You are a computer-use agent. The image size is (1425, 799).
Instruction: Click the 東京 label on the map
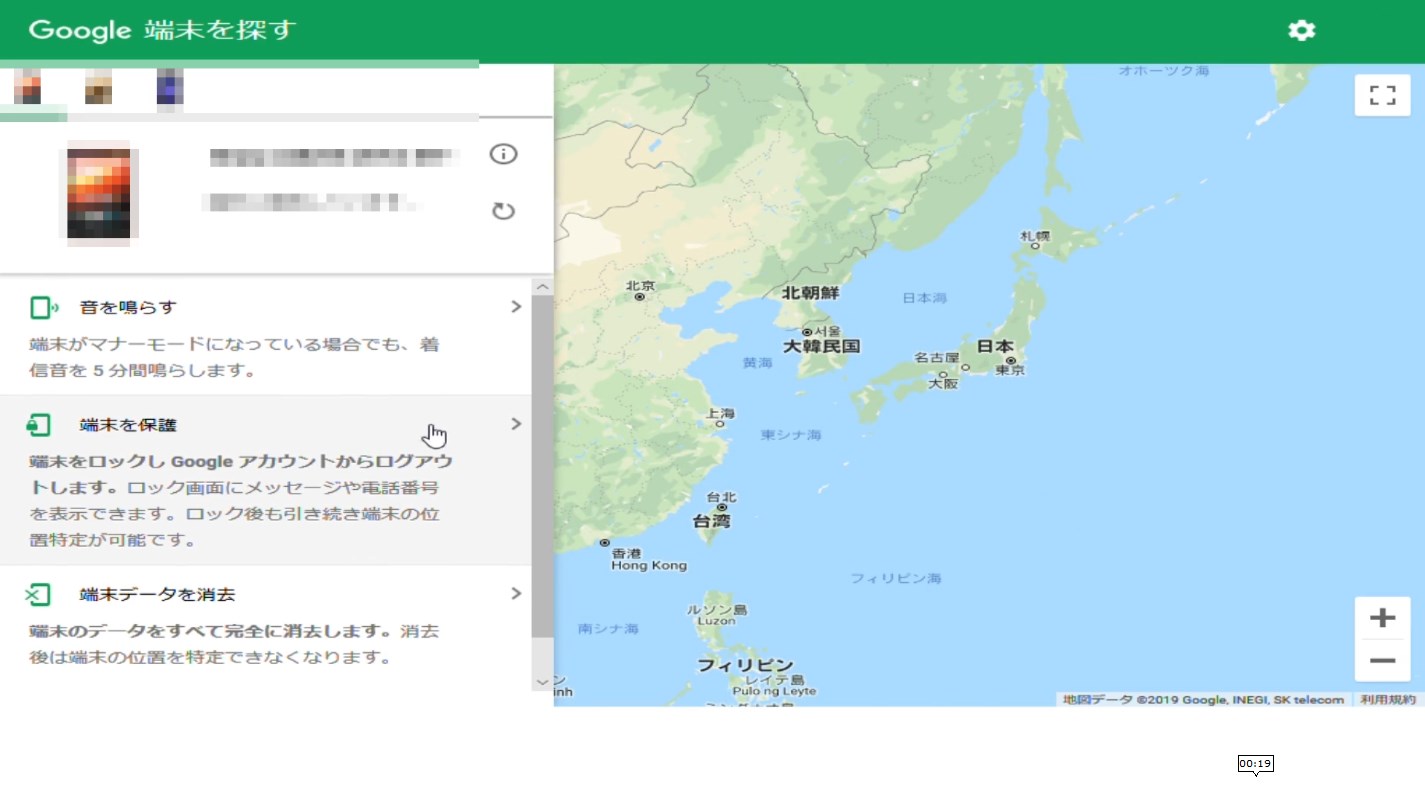point(1010,370)
